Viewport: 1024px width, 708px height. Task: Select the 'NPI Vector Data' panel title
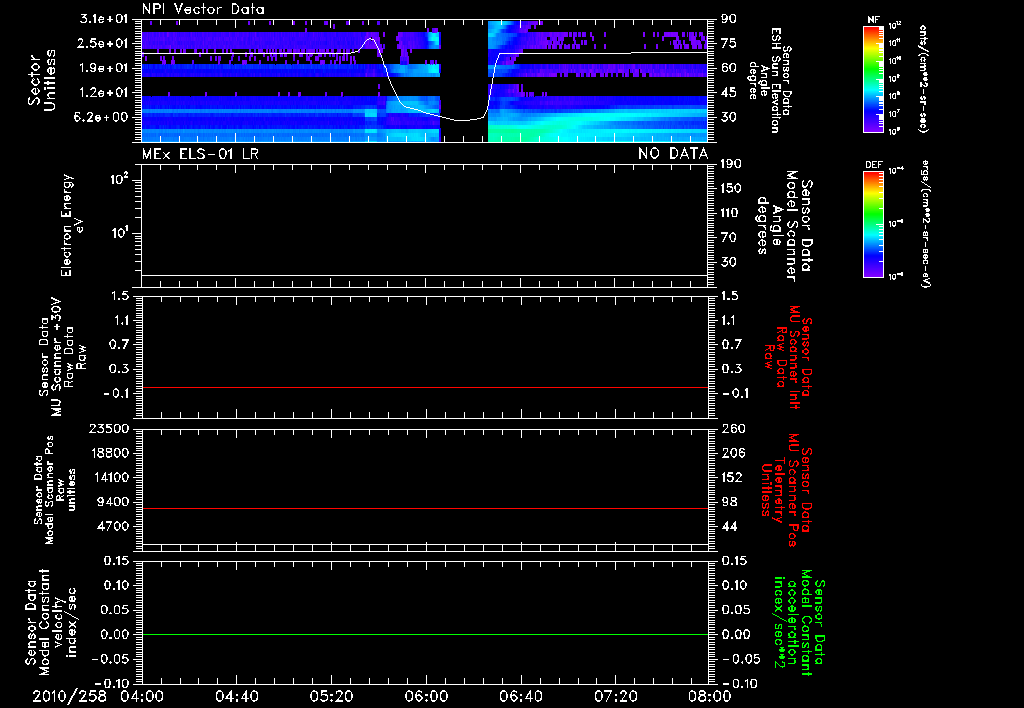[x=204, y=9]
